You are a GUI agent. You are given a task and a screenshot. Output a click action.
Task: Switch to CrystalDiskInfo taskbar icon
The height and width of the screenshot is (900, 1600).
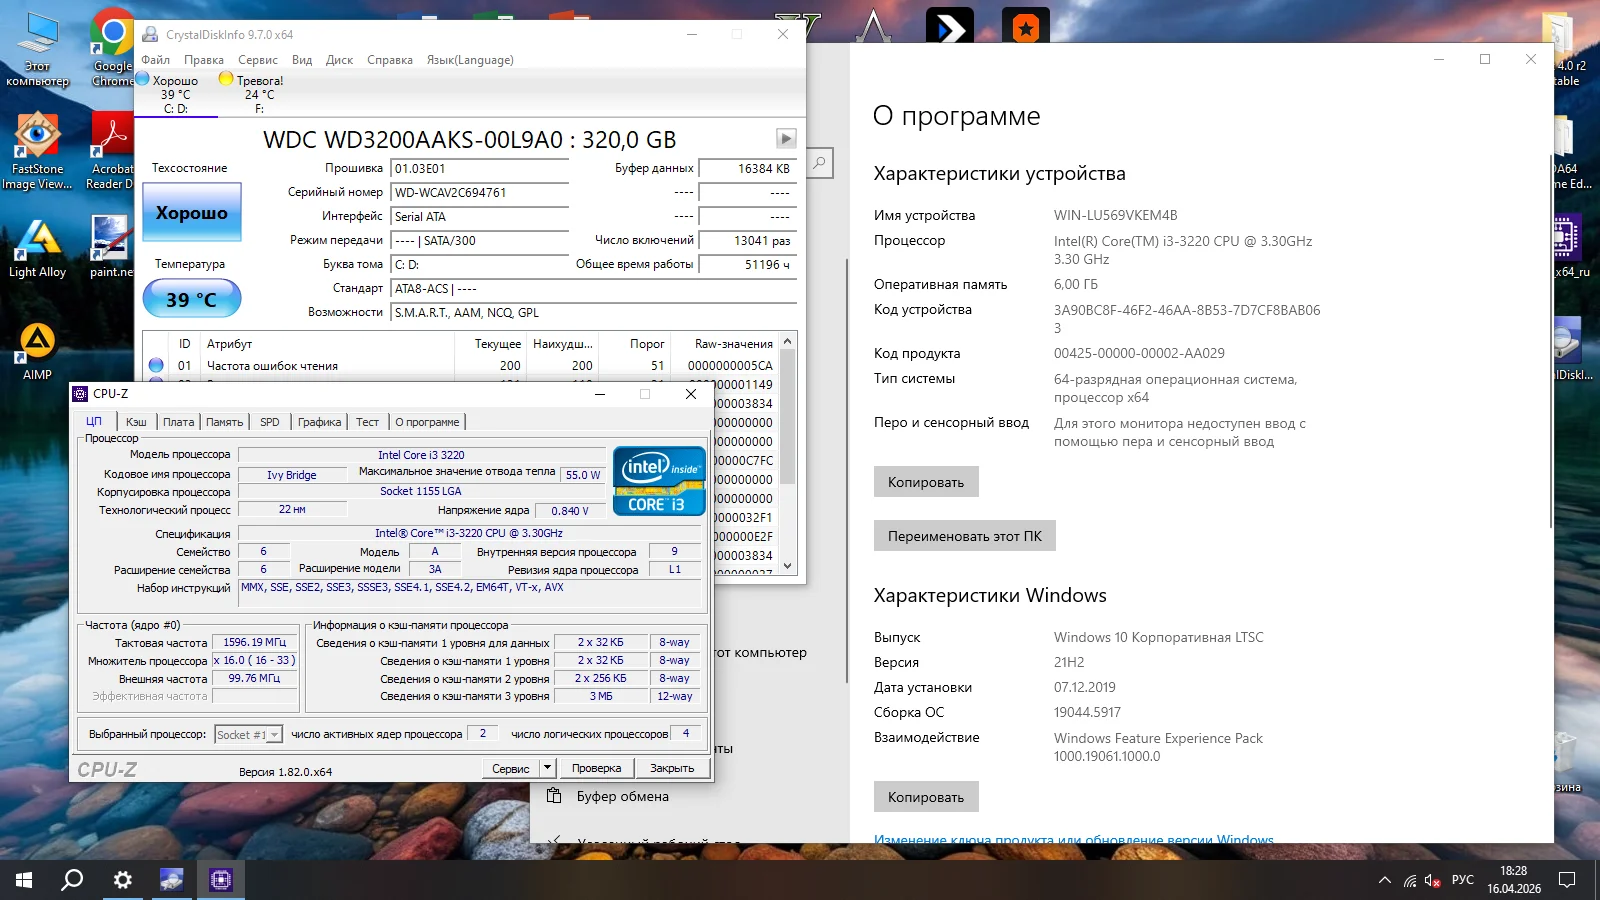171,880
